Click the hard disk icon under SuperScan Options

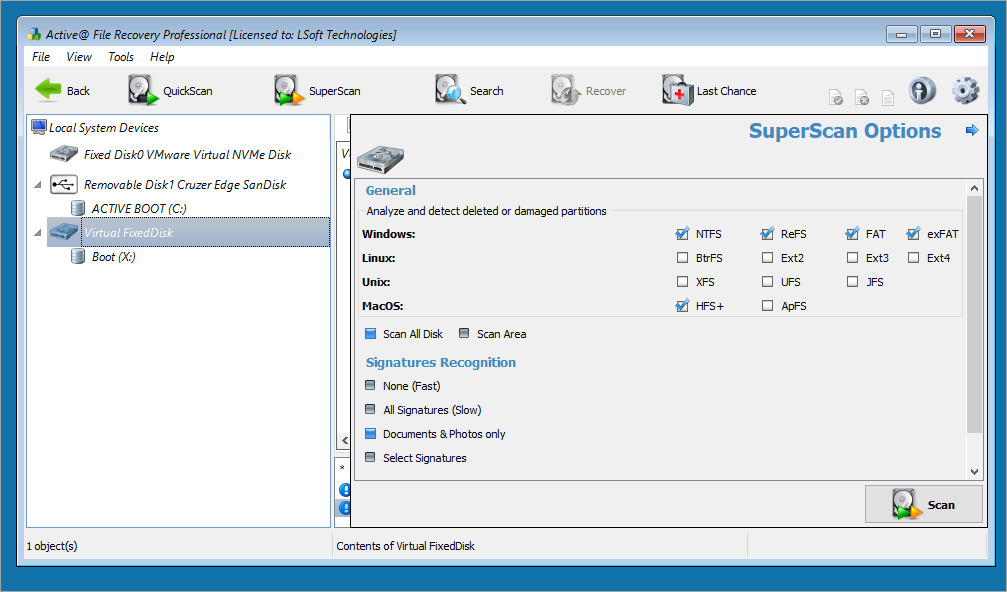click(x=380, y=159)
